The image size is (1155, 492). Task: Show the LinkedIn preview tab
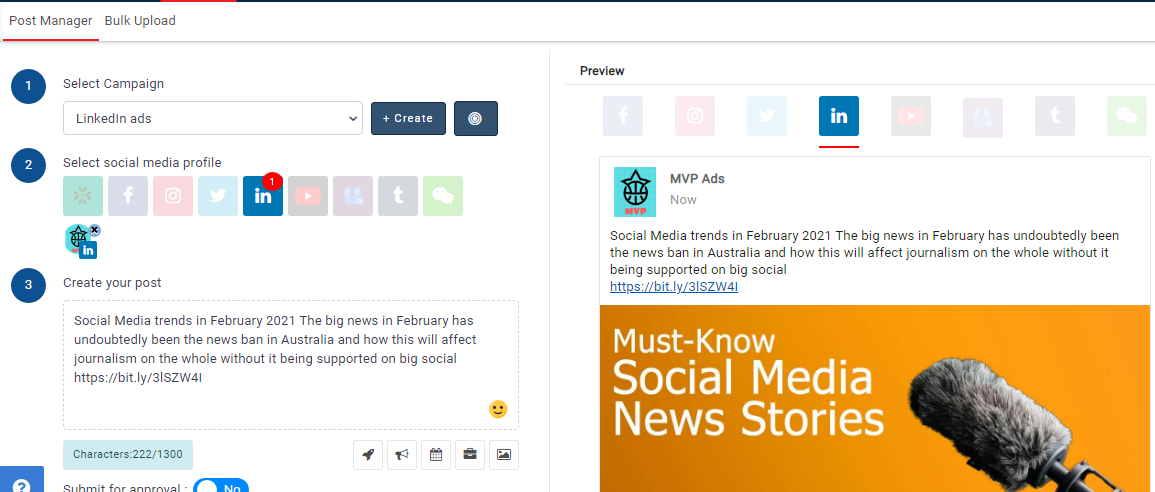pyautogui.click(x=838, y=116)
